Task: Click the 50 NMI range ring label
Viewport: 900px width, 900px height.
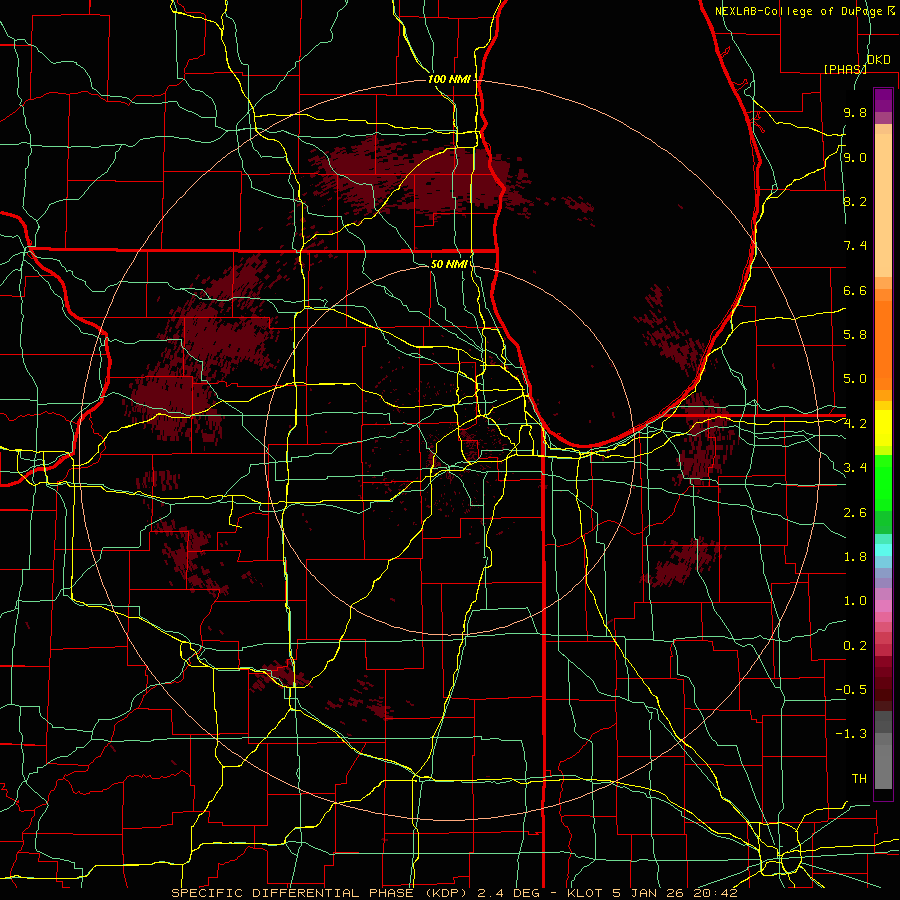Action: click(x=449, y=265)
